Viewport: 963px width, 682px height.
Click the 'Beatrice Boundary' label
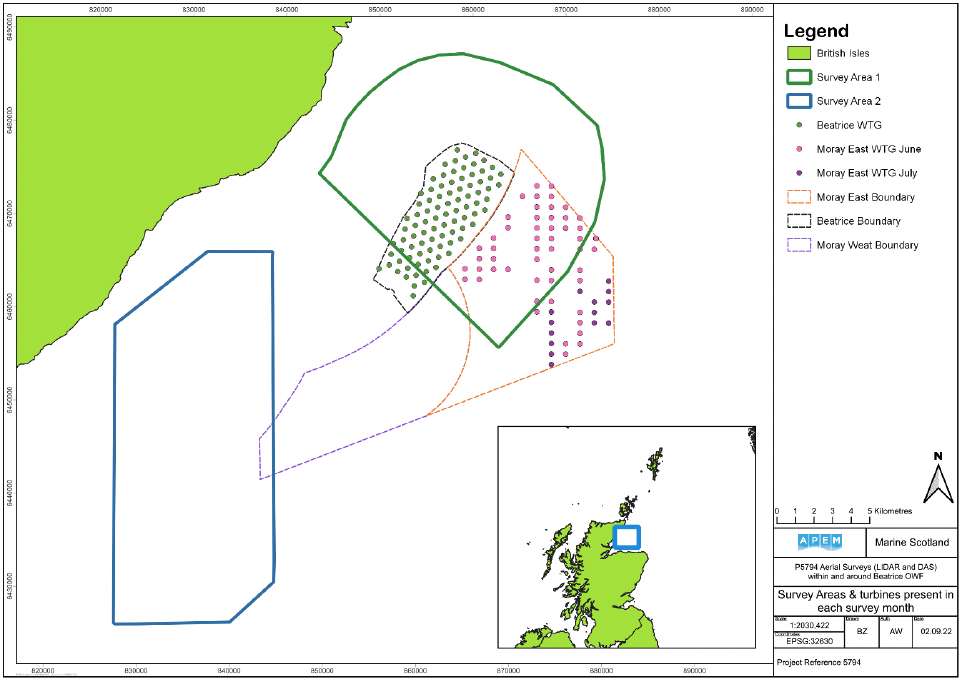click(859, 221)
